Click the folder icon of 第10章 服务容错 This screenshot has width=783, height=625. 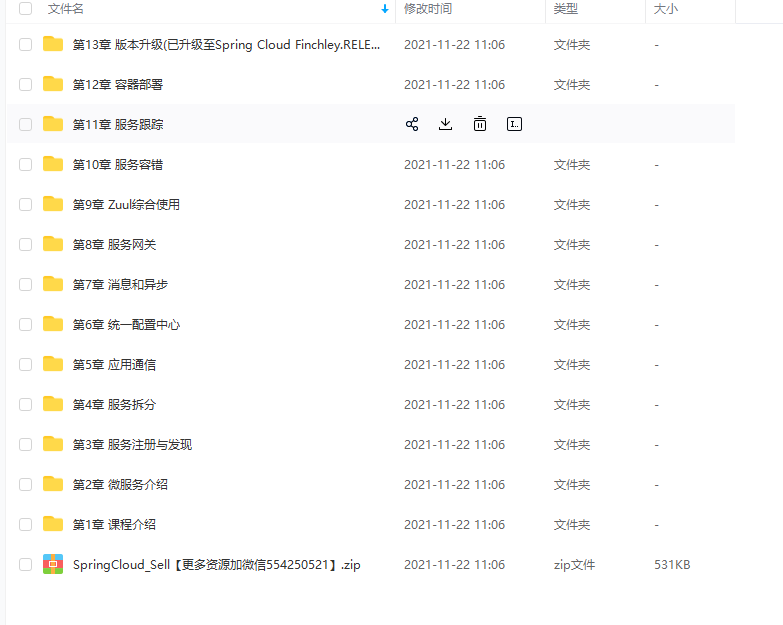pyautogui.click(x=53, y=164)
